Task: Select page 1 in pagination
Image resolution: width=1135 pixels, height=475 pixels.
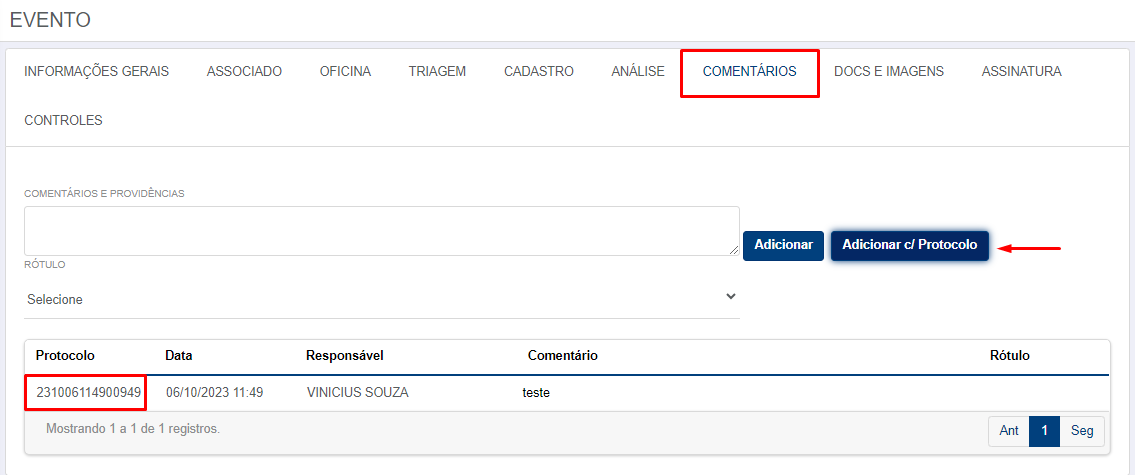Action: (1045, 431)
